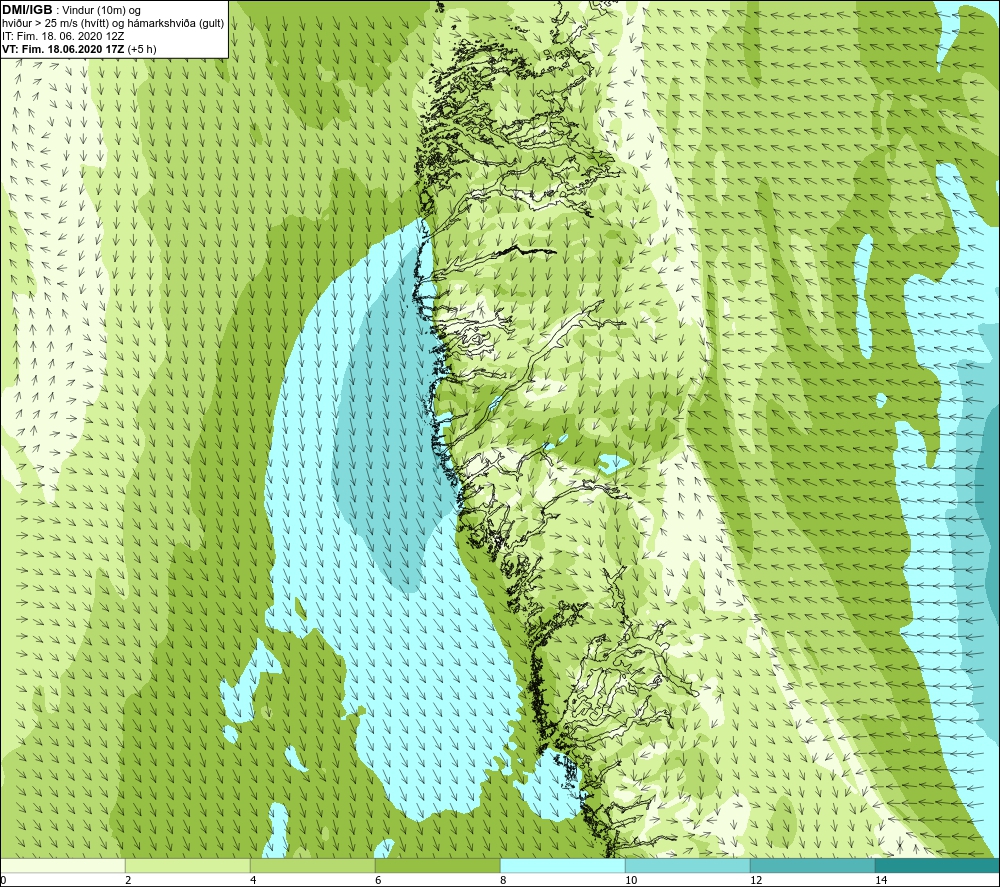Click the 10–12 m/s cyan legend swatch
This screenshot has height=887, width=1000.
(x=688, y=866)
